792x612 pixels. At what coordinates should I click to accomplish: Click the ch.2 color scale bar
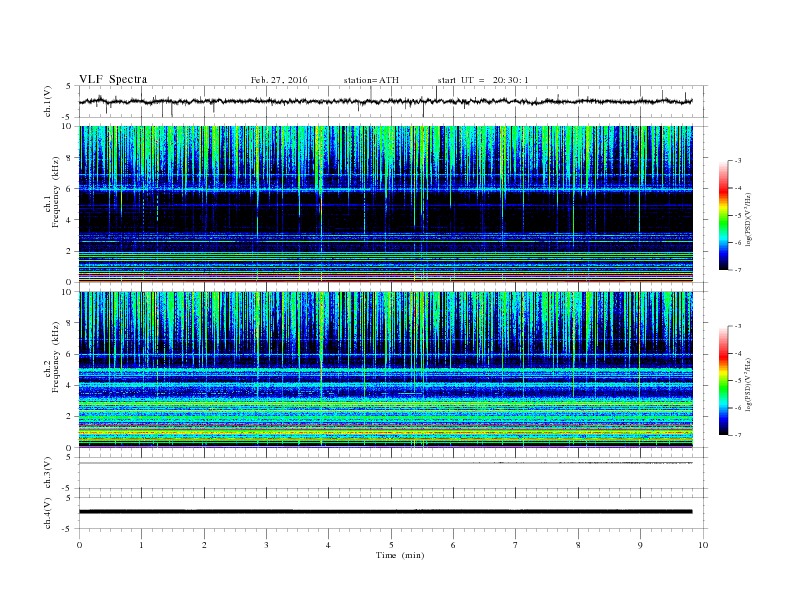tap(723, 380)
